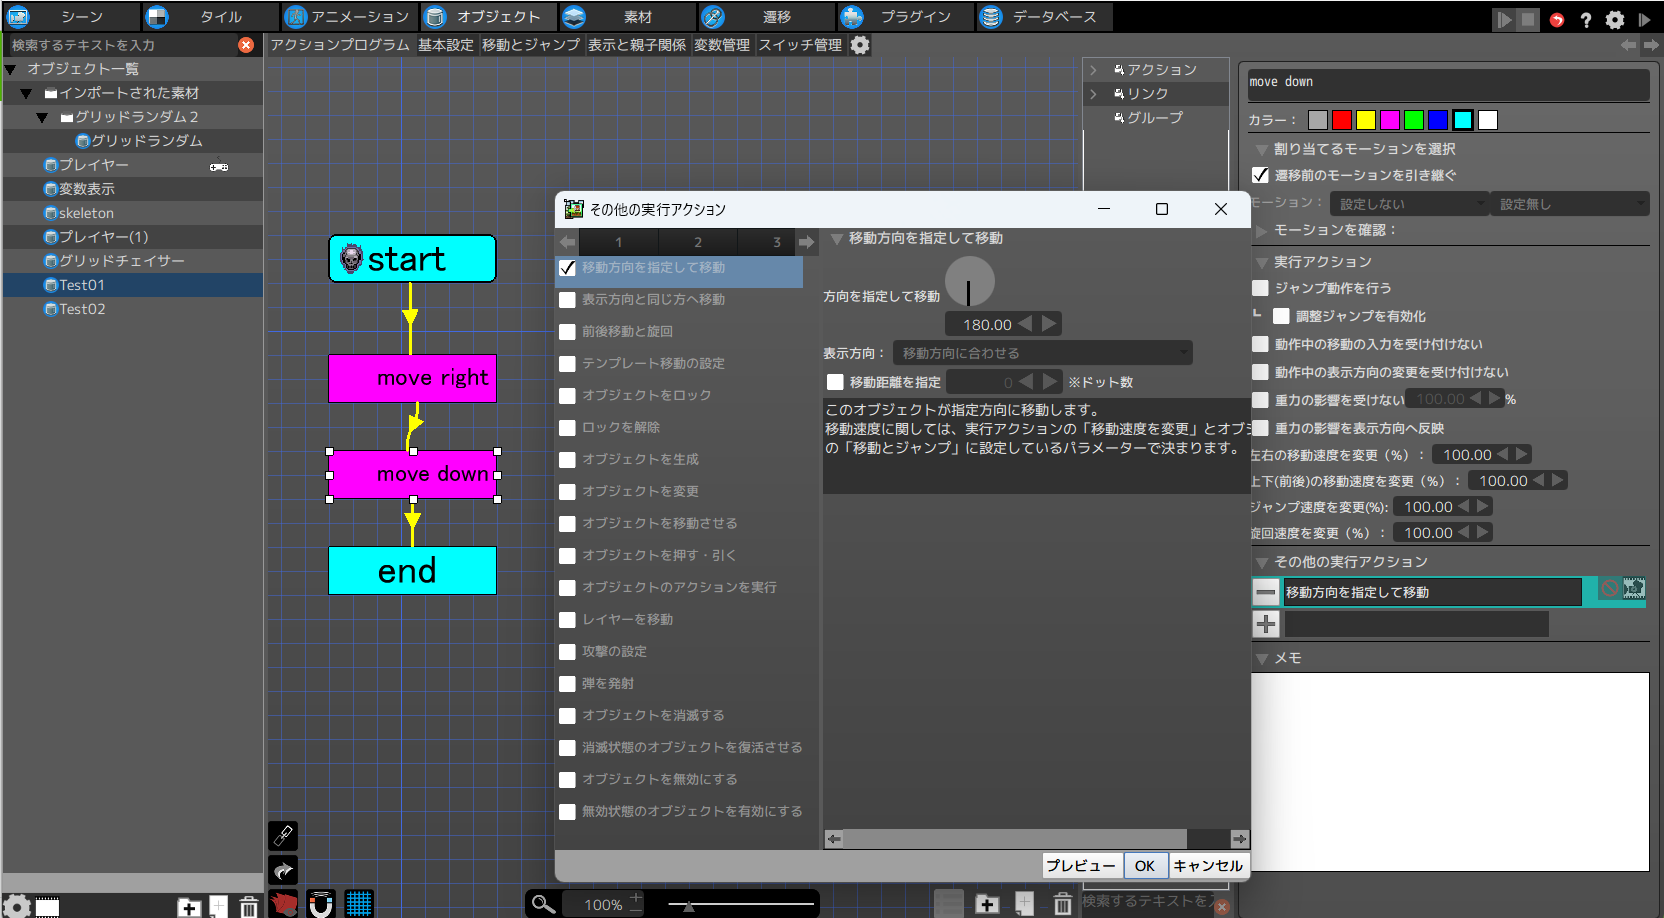Click the zoom slider under the canvas
This screenshot has height=918, width=1664.
[741, 904]
